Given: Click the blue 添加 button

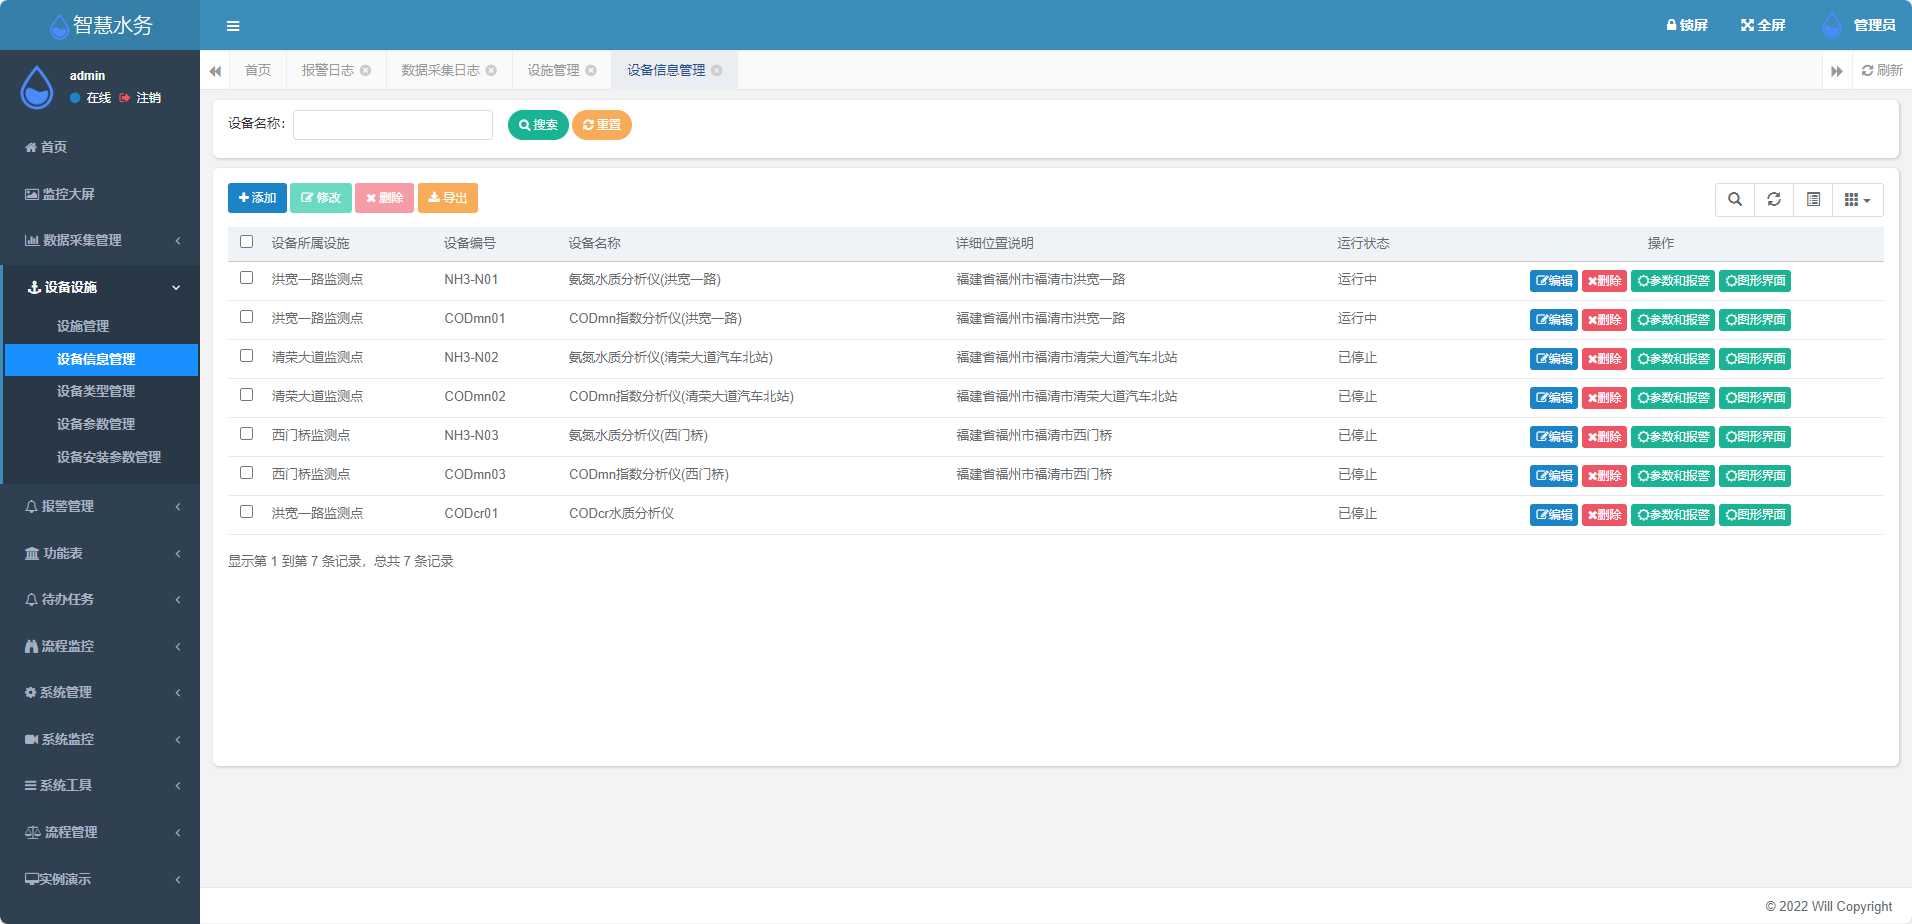Looking at the screenshot, I should click(x=257, y=198).
